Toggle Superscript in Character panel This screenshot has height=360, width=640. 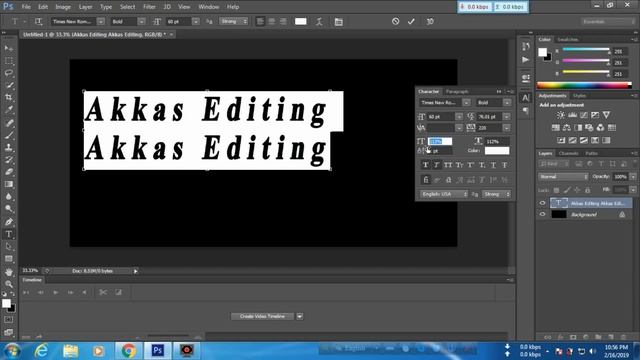471,165
